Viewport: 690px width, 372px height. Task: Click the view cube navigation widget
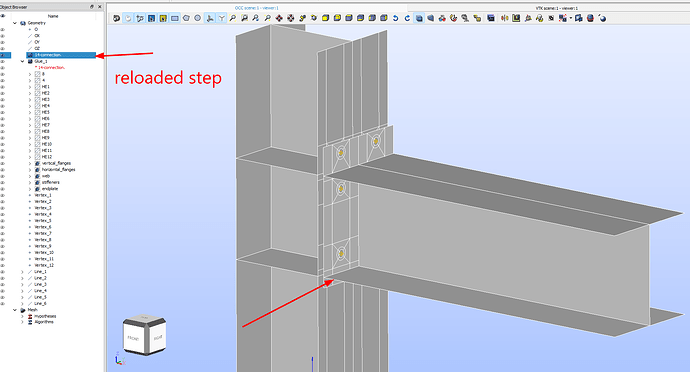click(144, 335)
